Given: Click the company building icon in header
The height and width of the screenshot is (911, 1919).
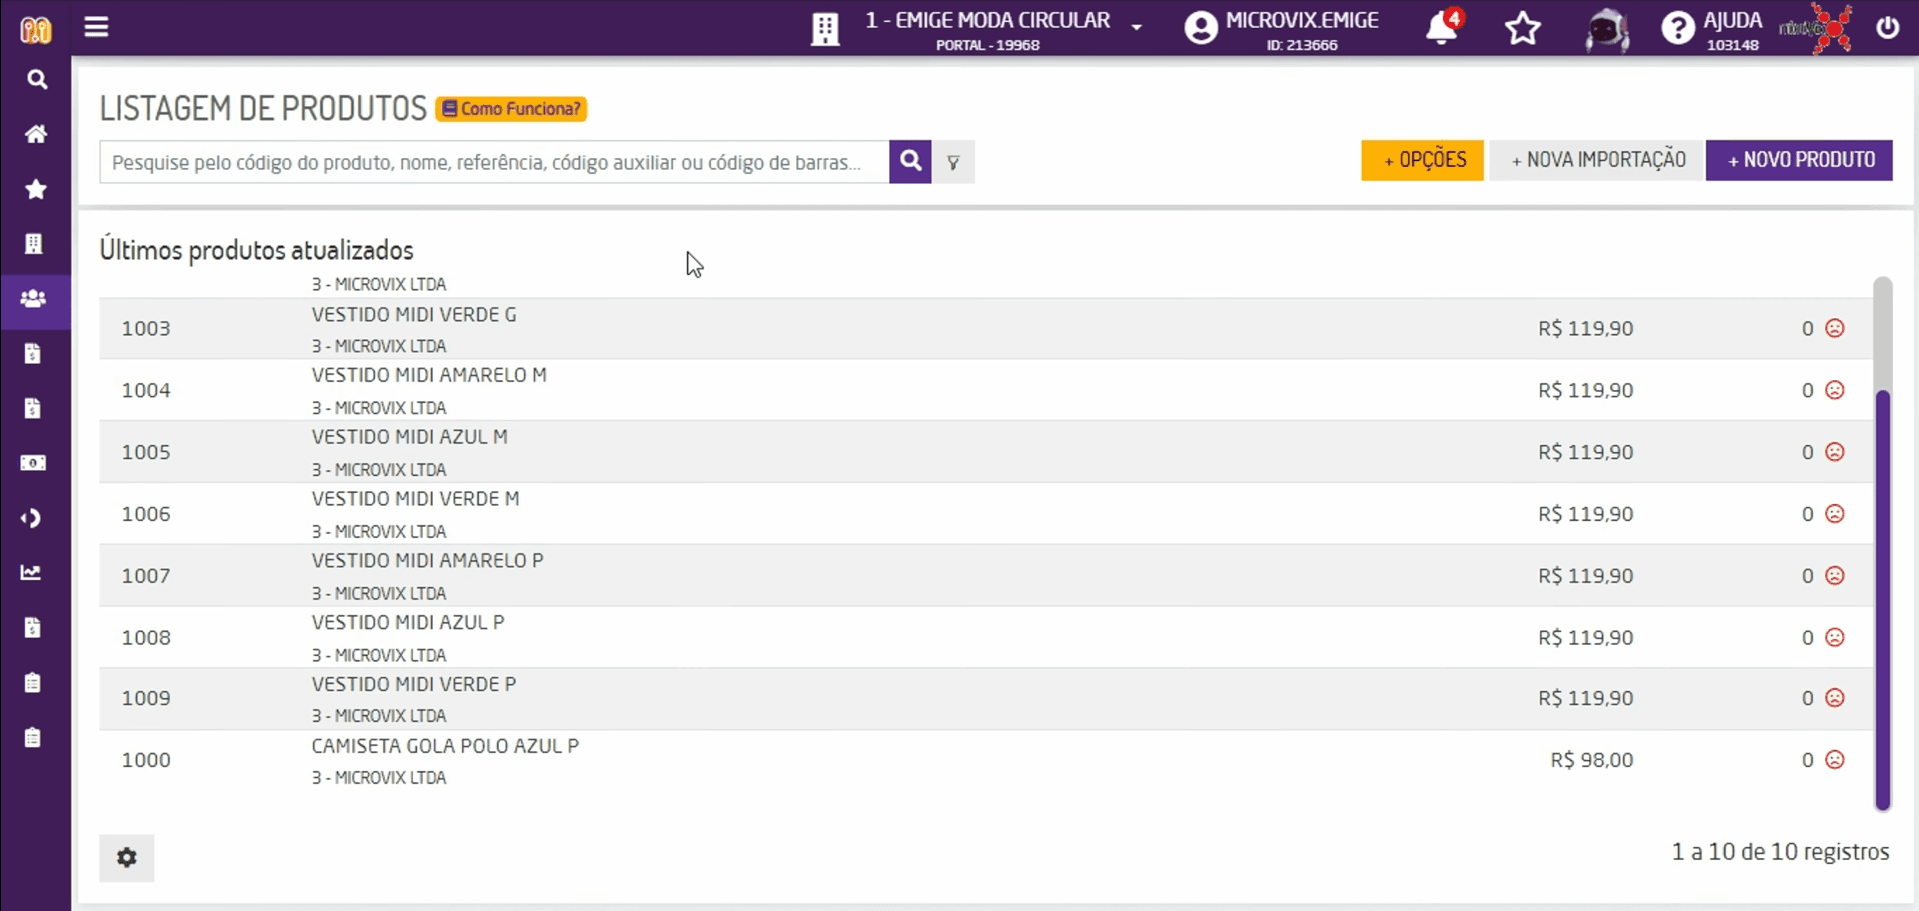Looking at the screenshot, I should tap(825, 30).
